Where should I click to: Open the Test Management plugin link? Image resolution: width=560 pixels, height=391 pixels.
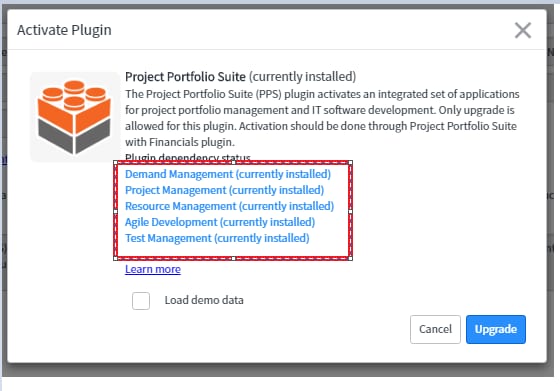217,238
